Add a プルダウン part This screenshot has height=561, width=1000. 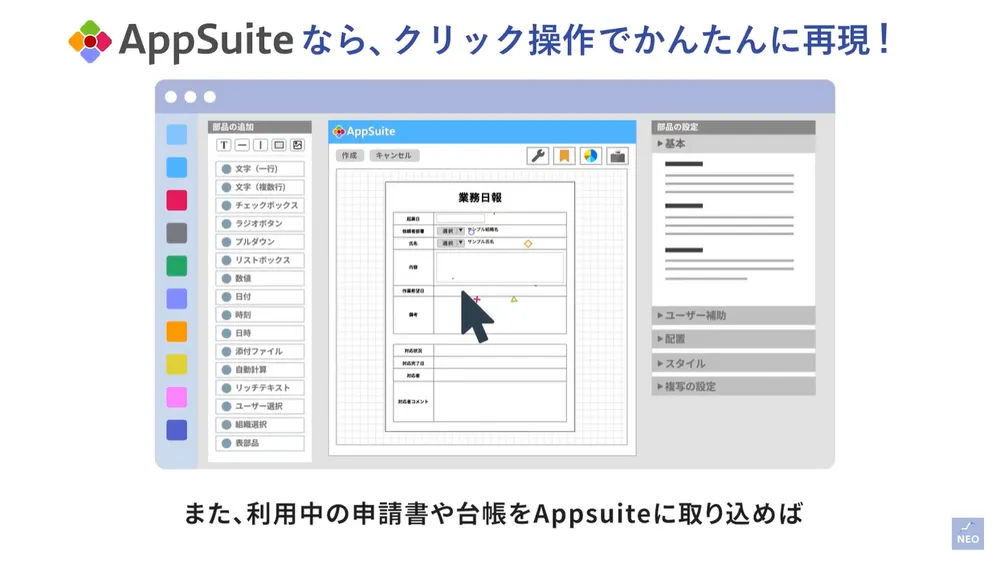(x=260, y=242)
